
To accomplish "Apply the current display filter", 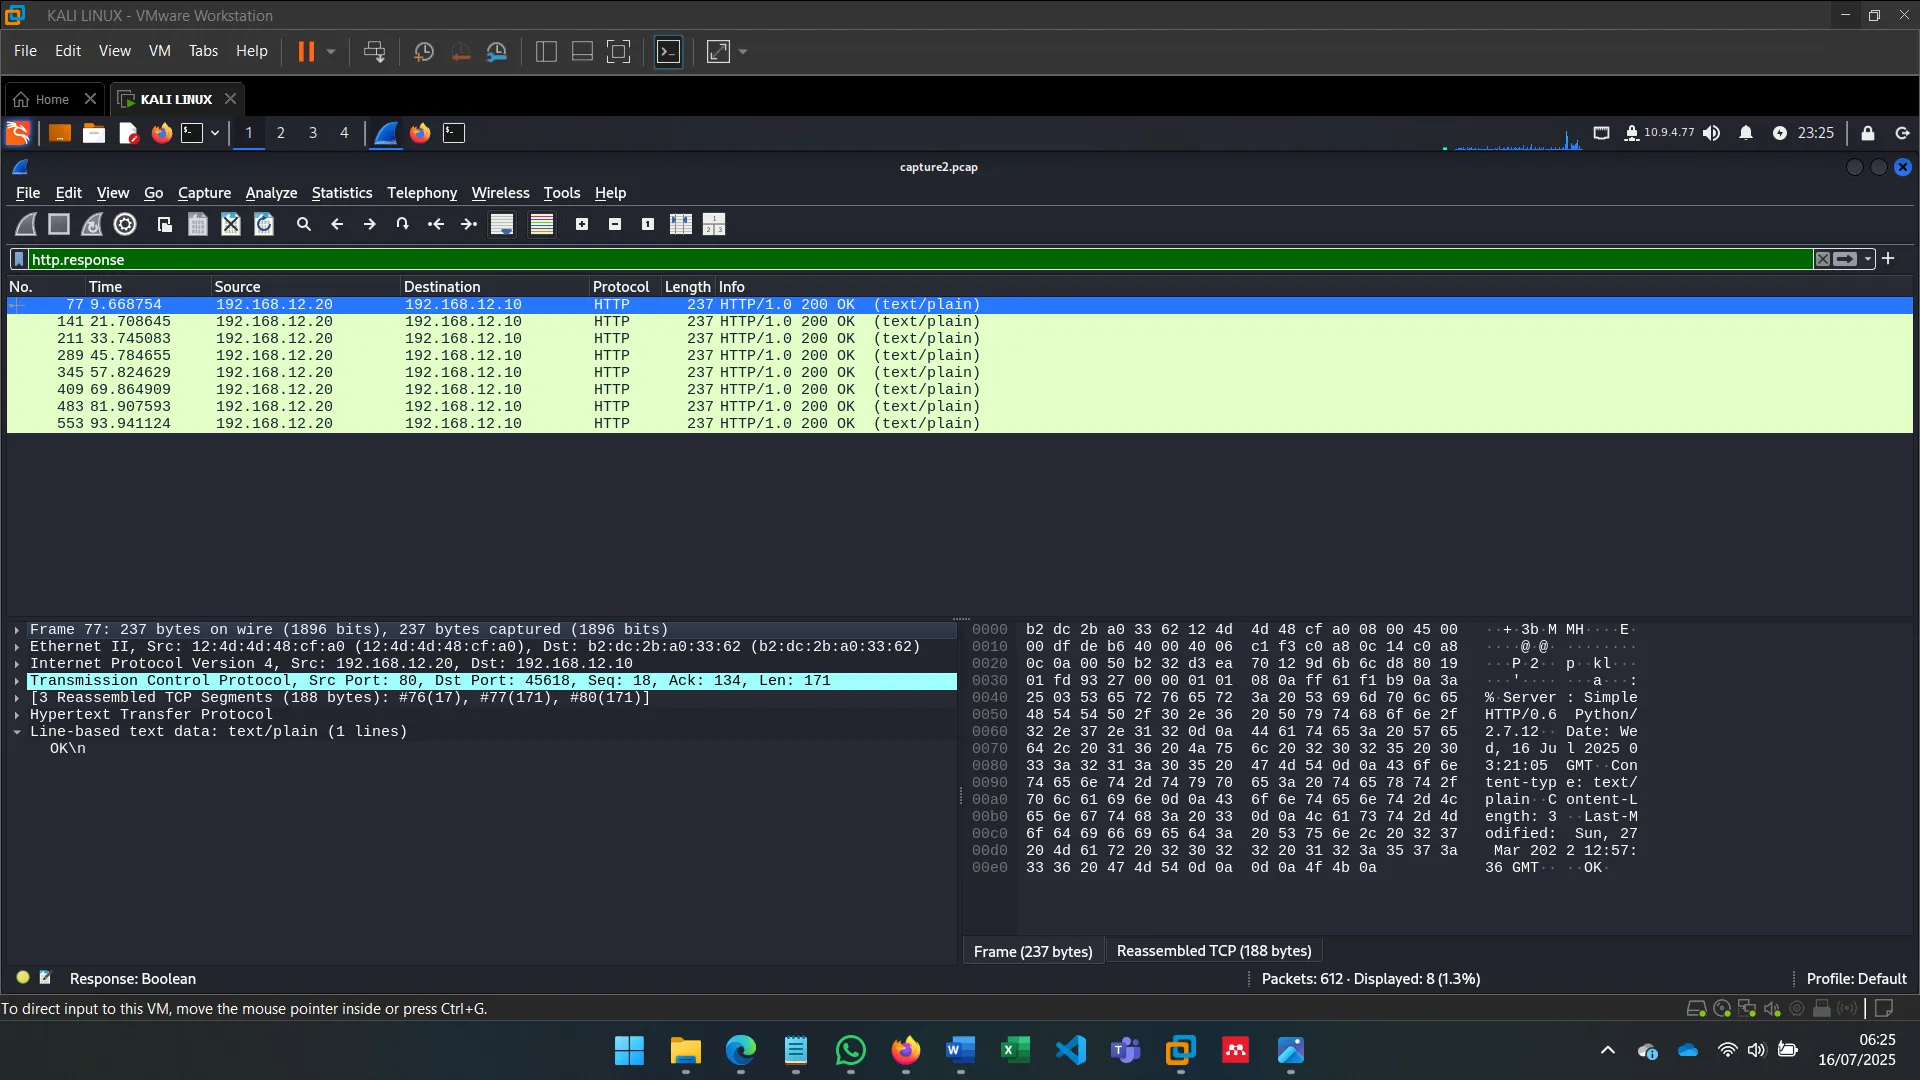I will (1845, 259).
